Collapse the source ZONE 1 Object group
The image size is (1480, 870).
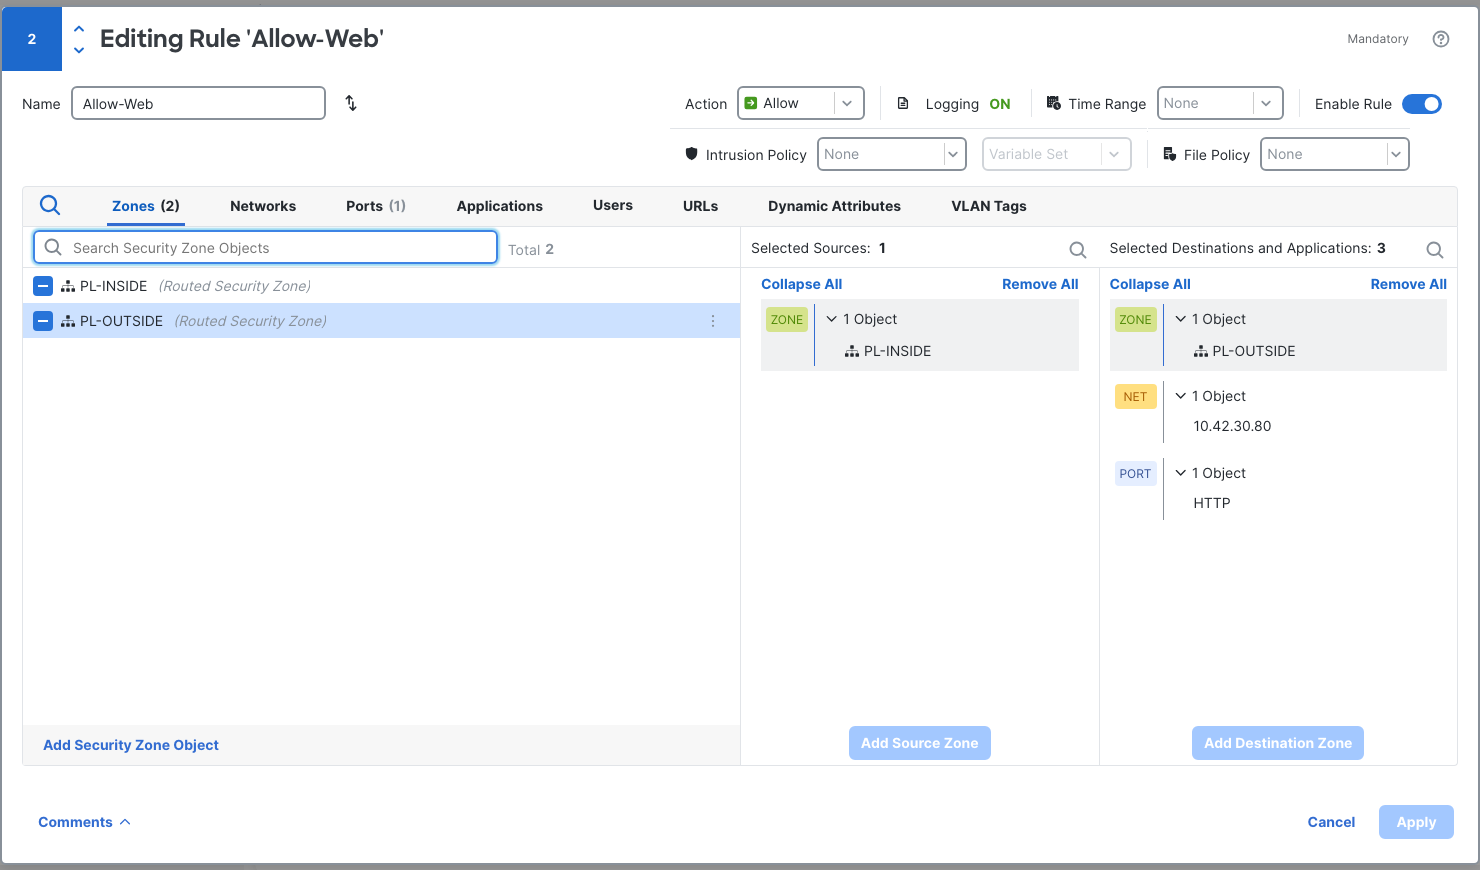(832, 319)
